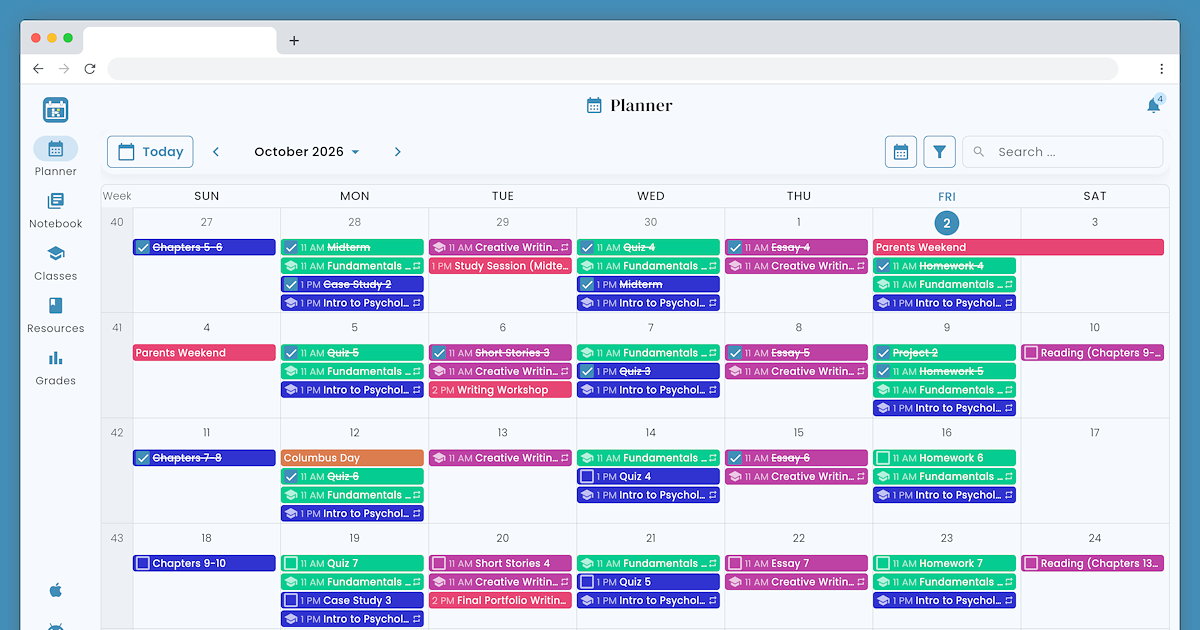Image resolution: width=1200 pixels, height=630 pixels.
Task: Select week 41 in the week column
Action: coord(117,327)
